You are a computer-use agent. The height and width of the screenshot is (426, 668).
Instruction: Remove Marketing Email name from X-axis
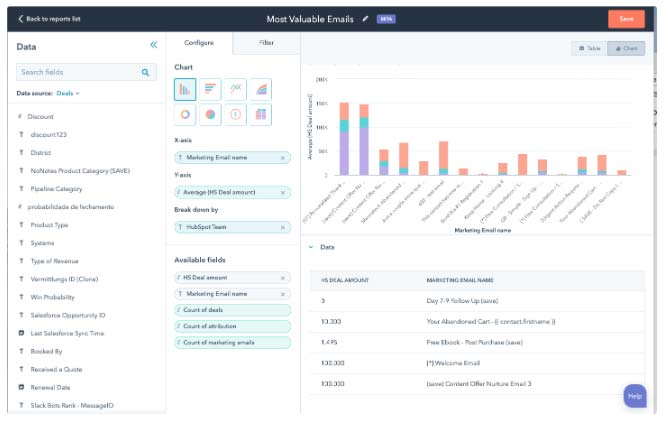[282, 158]
